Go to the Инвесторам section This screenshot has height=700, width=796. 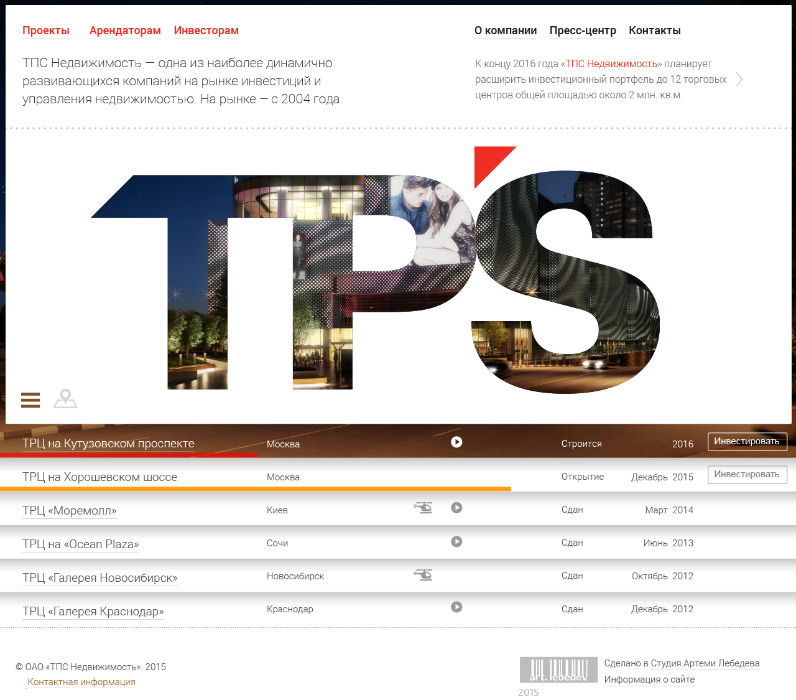(x=206, y=31)
